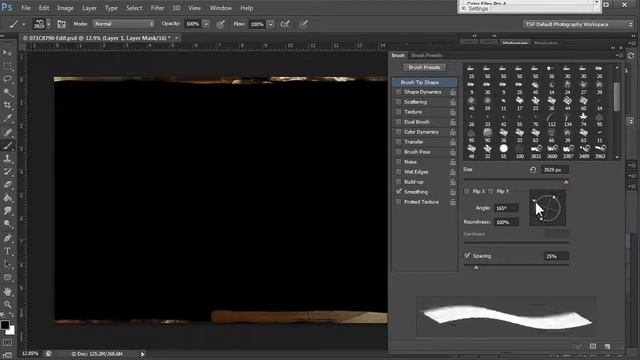This screenshot has height=360, width=640.
Task: Select the Eyedropper tool
Action: point(7,118)
